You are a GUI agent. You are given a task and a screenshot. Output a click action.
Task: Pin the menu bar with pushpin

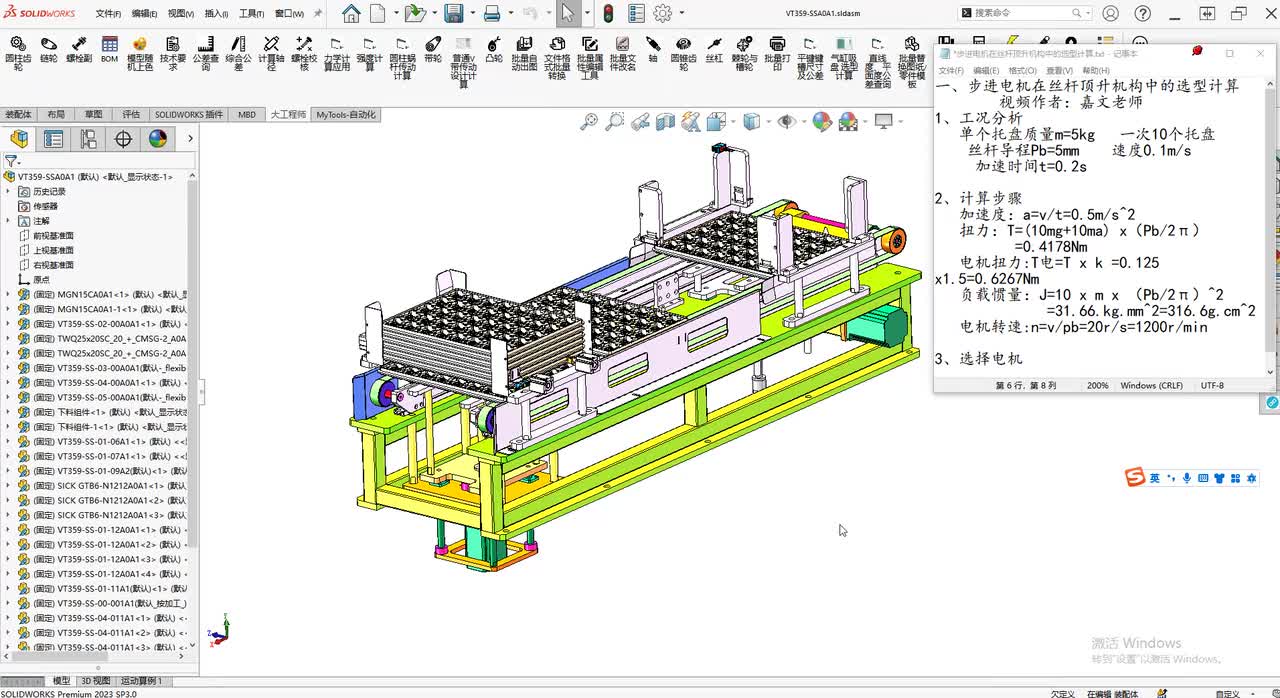pos(318,14)
